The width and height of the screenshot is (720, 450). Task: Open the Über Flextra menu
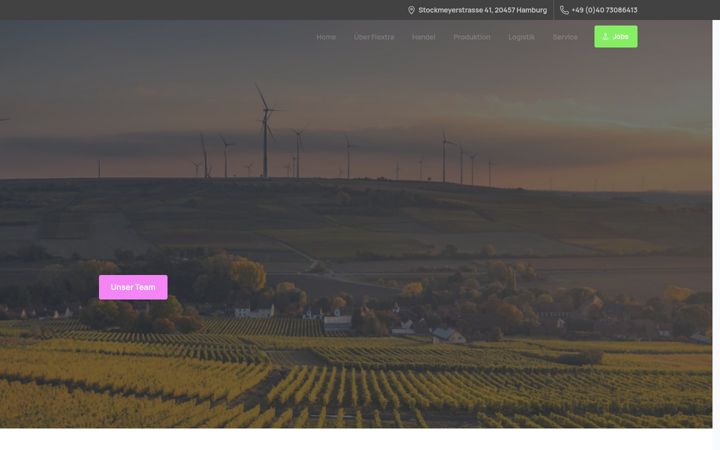click(x=374, y=37)
